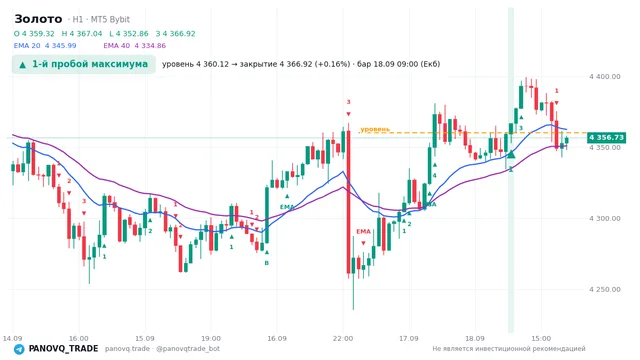Click the 15:00 time axis label

click(541, 338)
